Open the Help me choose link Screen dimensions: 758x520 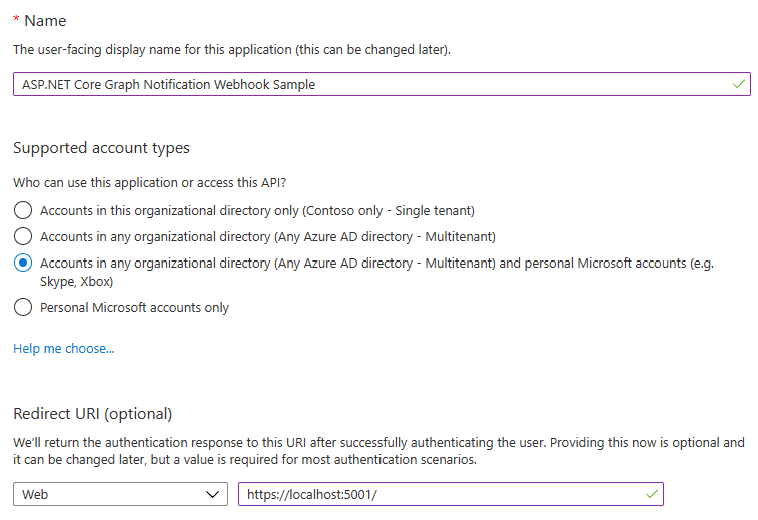[x=64, y=348]
